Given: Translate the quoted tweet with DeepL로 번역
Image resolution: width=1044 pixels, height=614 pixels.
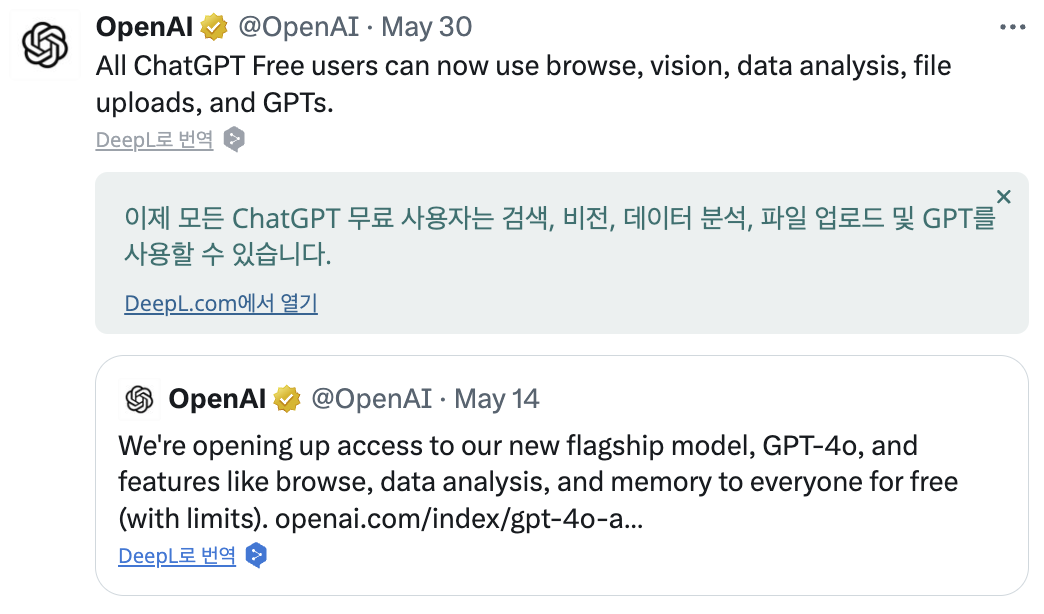Looking at the screenshot, I should click(176, 554).
